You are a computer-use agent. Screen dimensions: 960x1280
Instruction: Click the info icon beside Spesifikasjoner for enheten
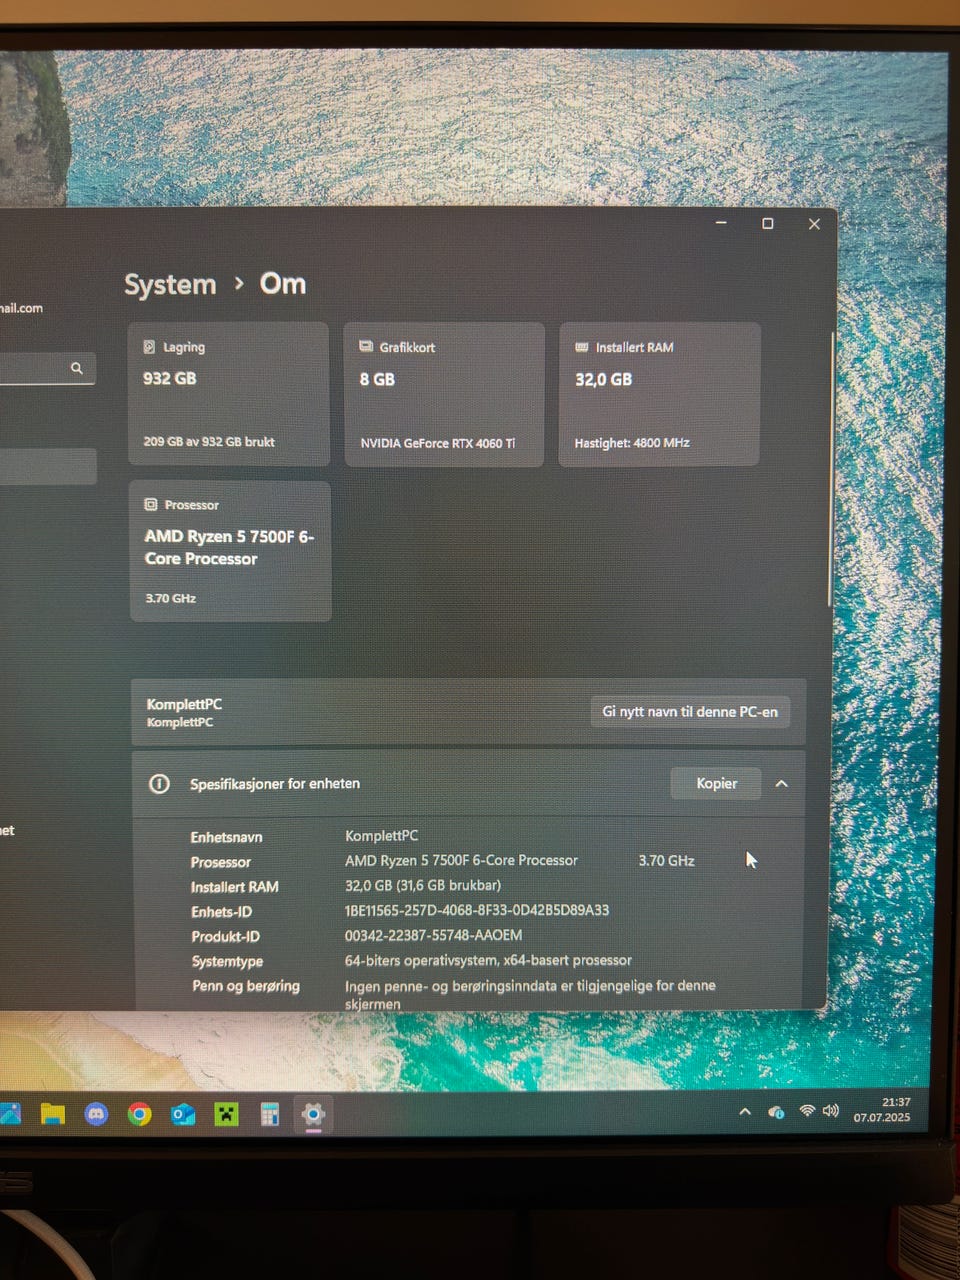click(x=159, y=784)
